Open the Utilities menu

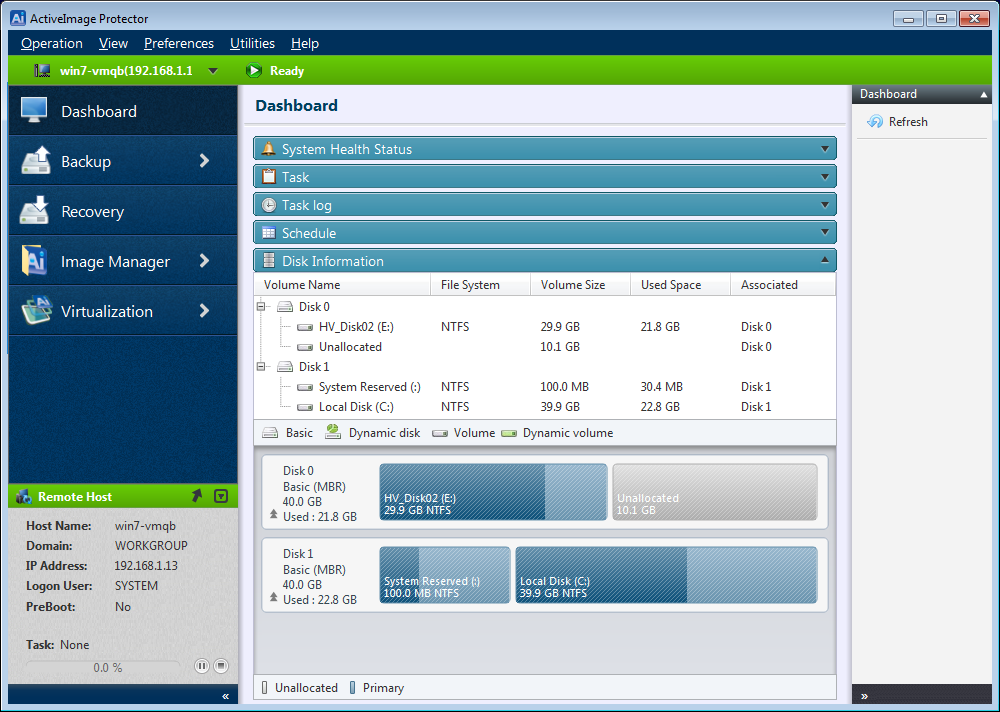[252, 43]
